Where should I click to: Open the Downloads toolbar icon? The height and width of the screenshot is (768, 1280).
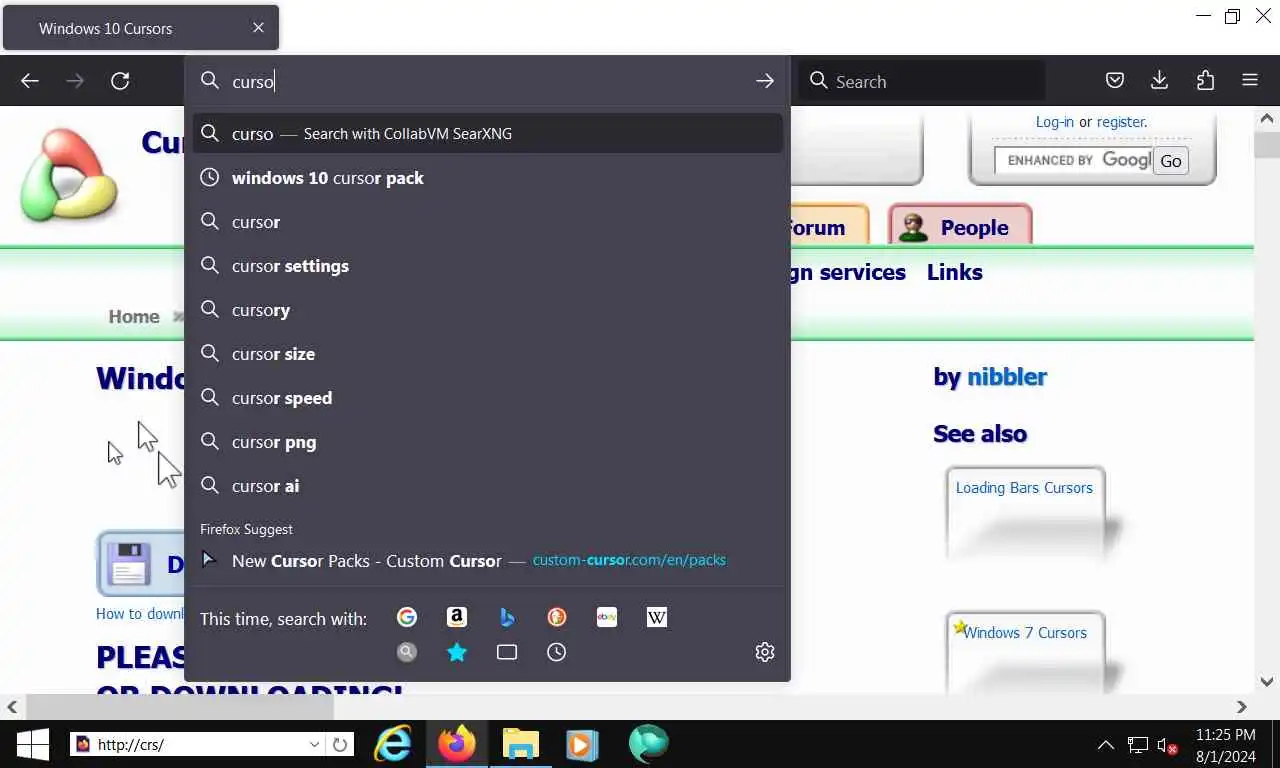[x=1160, y=81]
